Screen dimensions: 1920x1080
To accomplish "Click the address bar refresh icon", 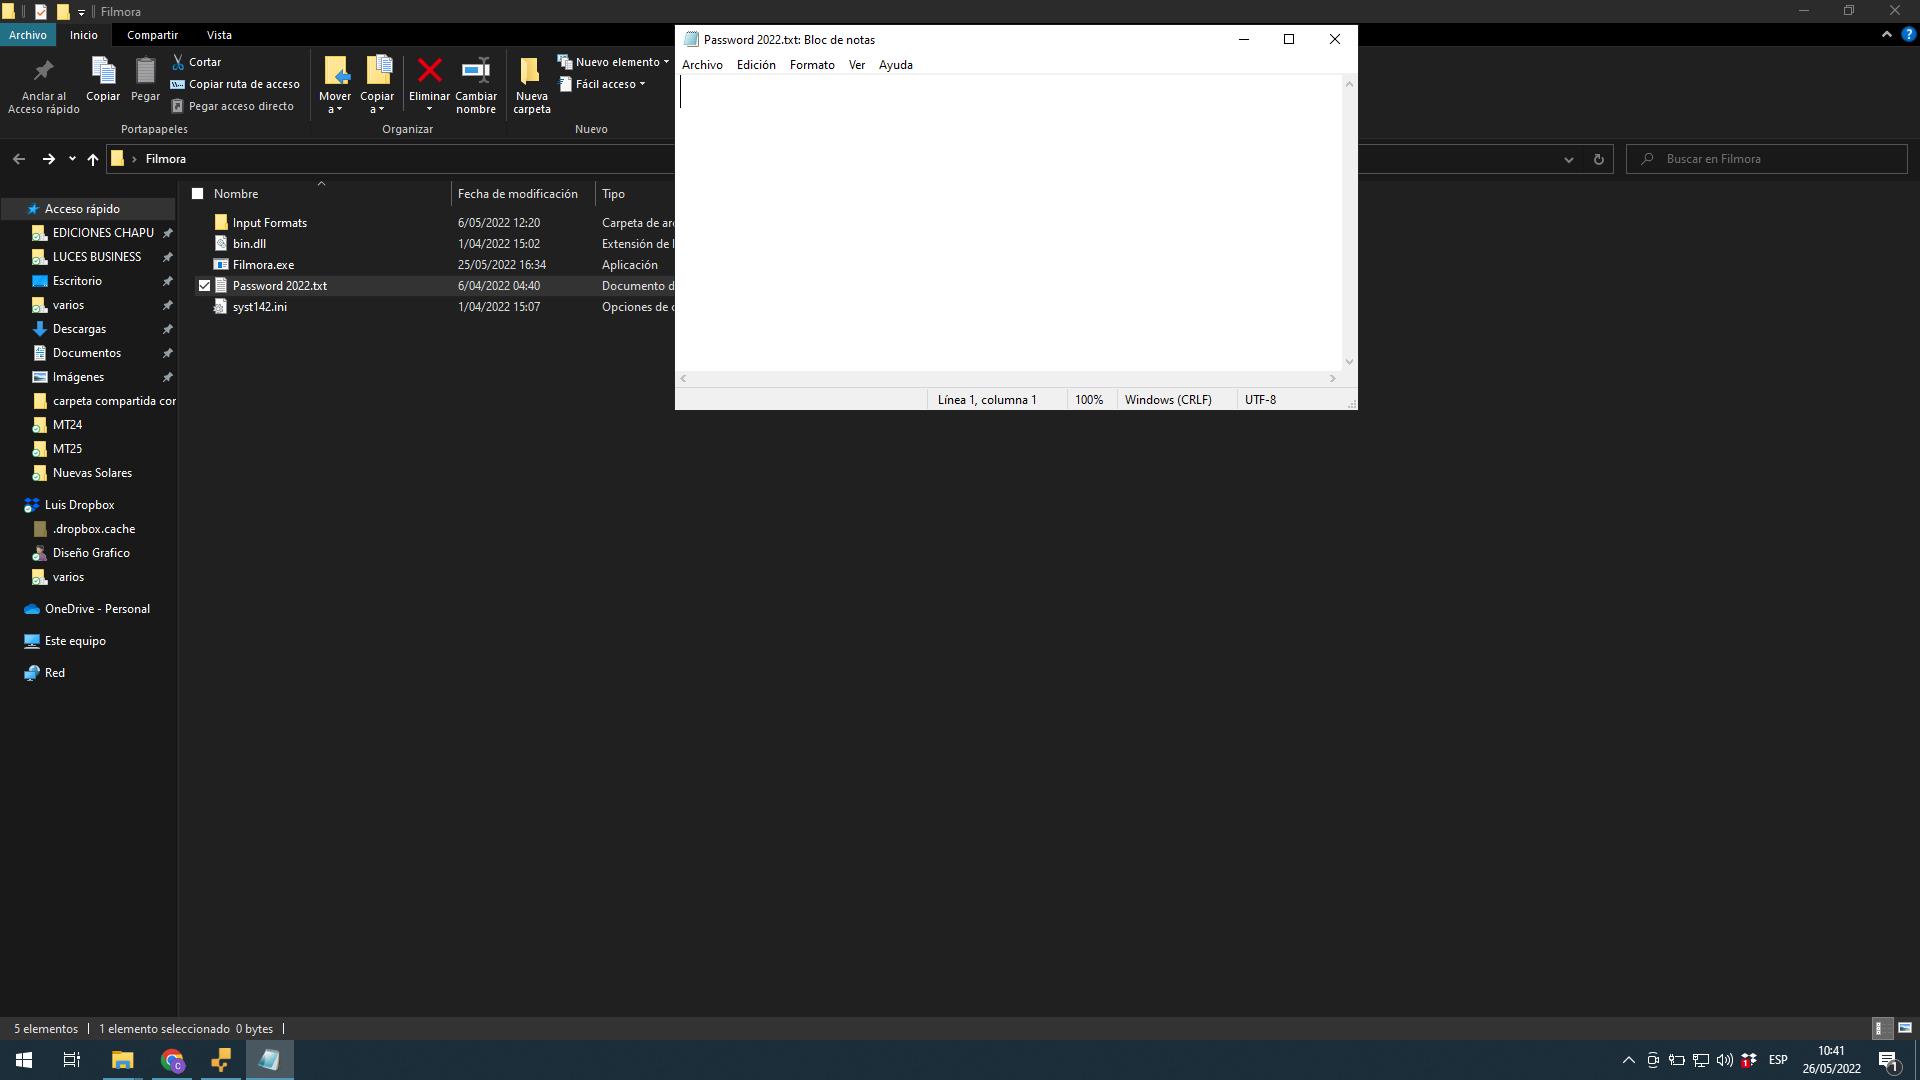I will pyautogui.click(x=1598, y=159).
